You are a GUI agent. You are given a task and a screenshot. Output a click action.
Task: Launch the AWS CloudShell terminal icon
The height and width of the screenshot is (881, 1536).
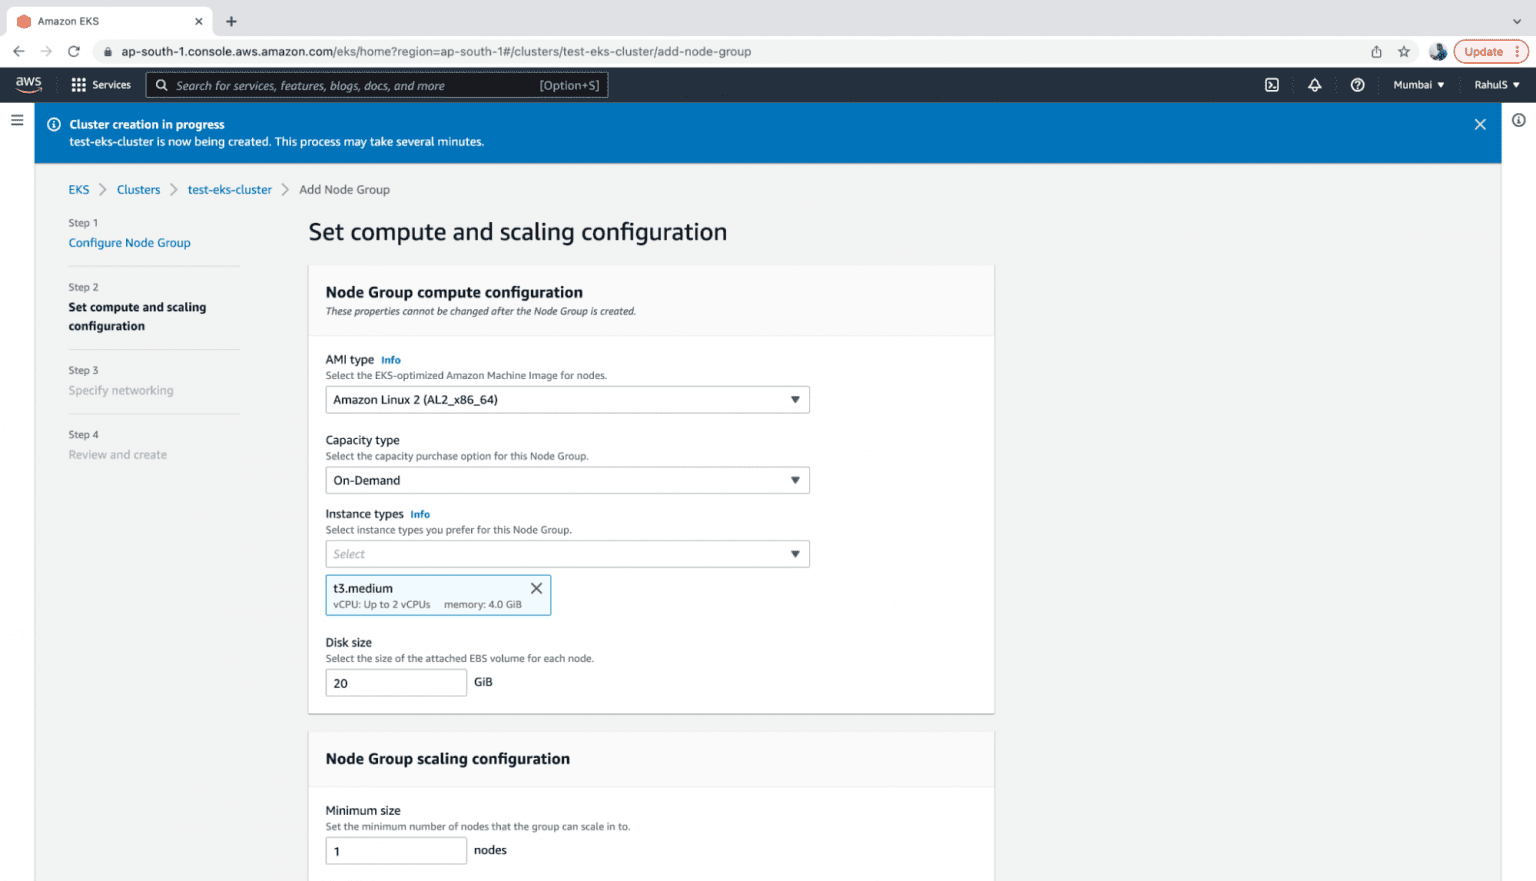pos(1271,85)
